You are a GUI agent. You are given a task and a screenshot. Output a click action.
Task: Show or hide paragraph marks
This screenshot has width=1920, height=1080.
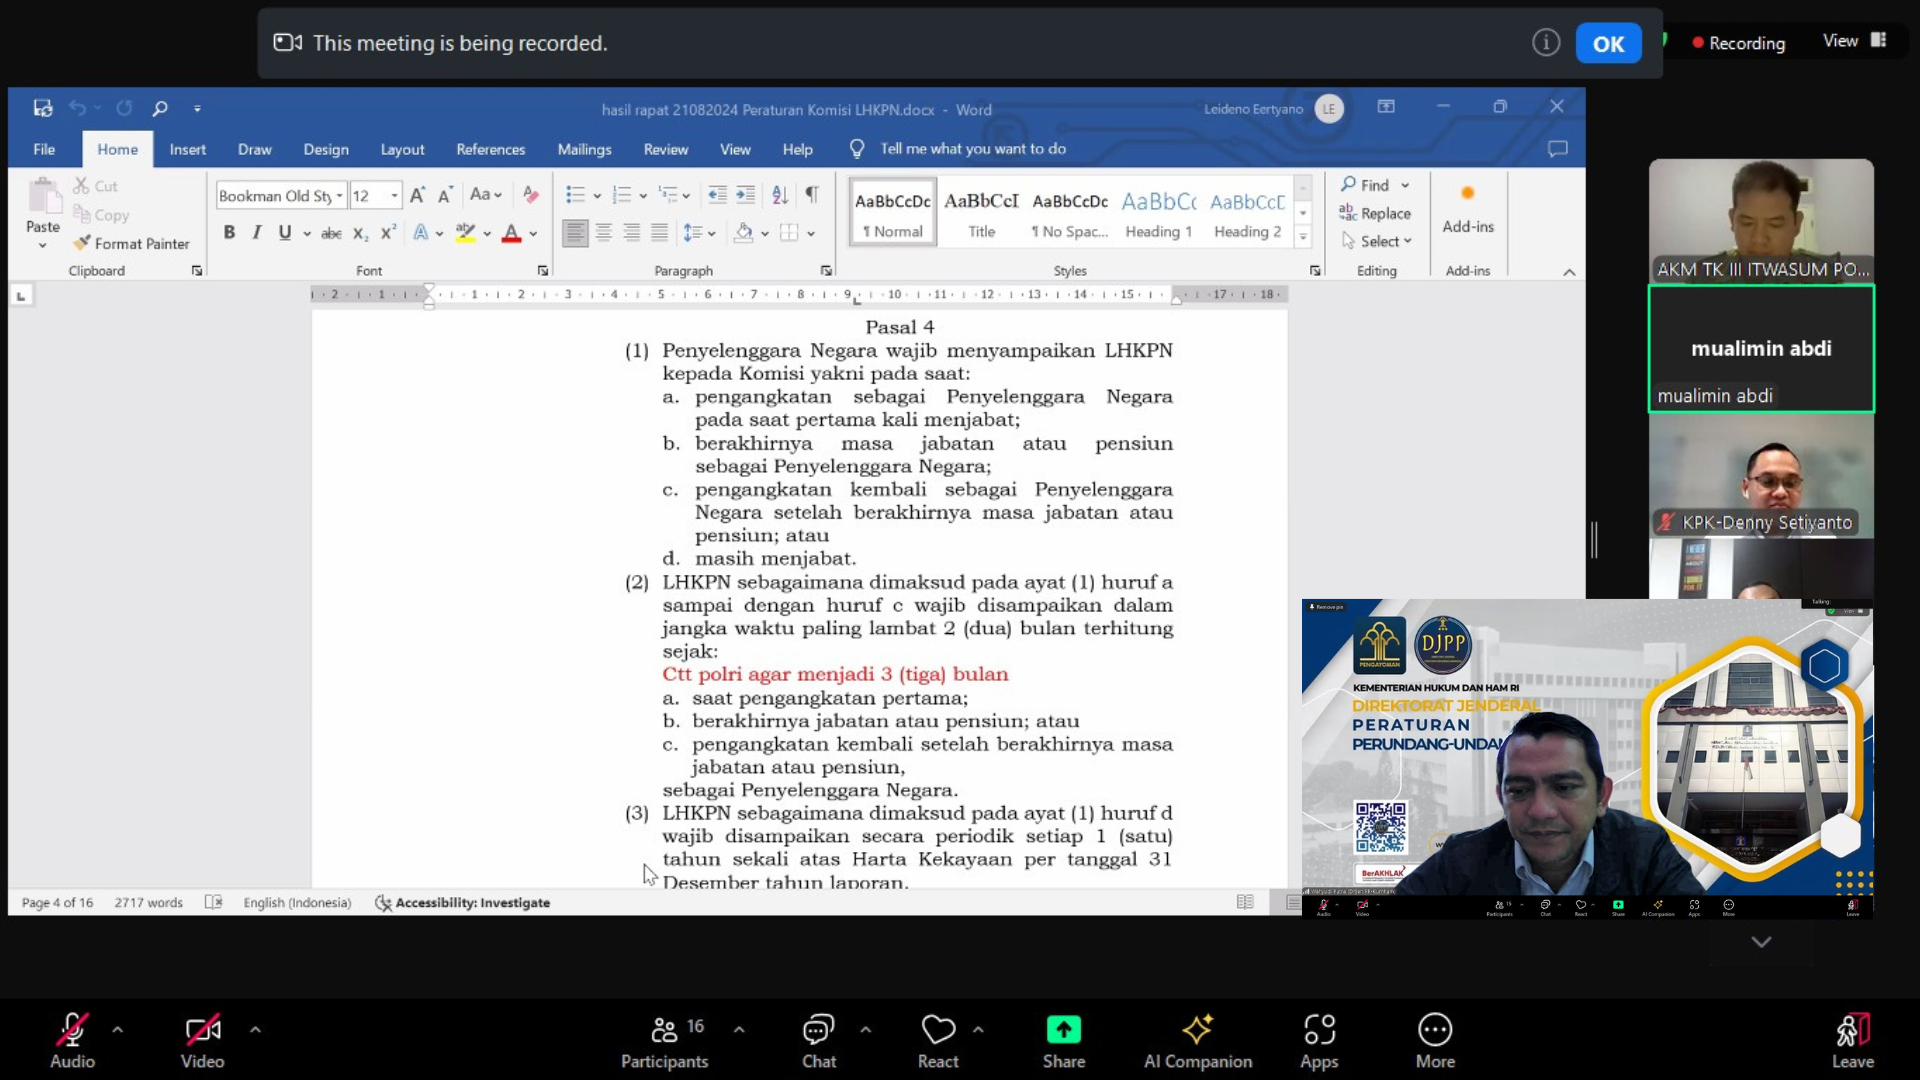812,194
